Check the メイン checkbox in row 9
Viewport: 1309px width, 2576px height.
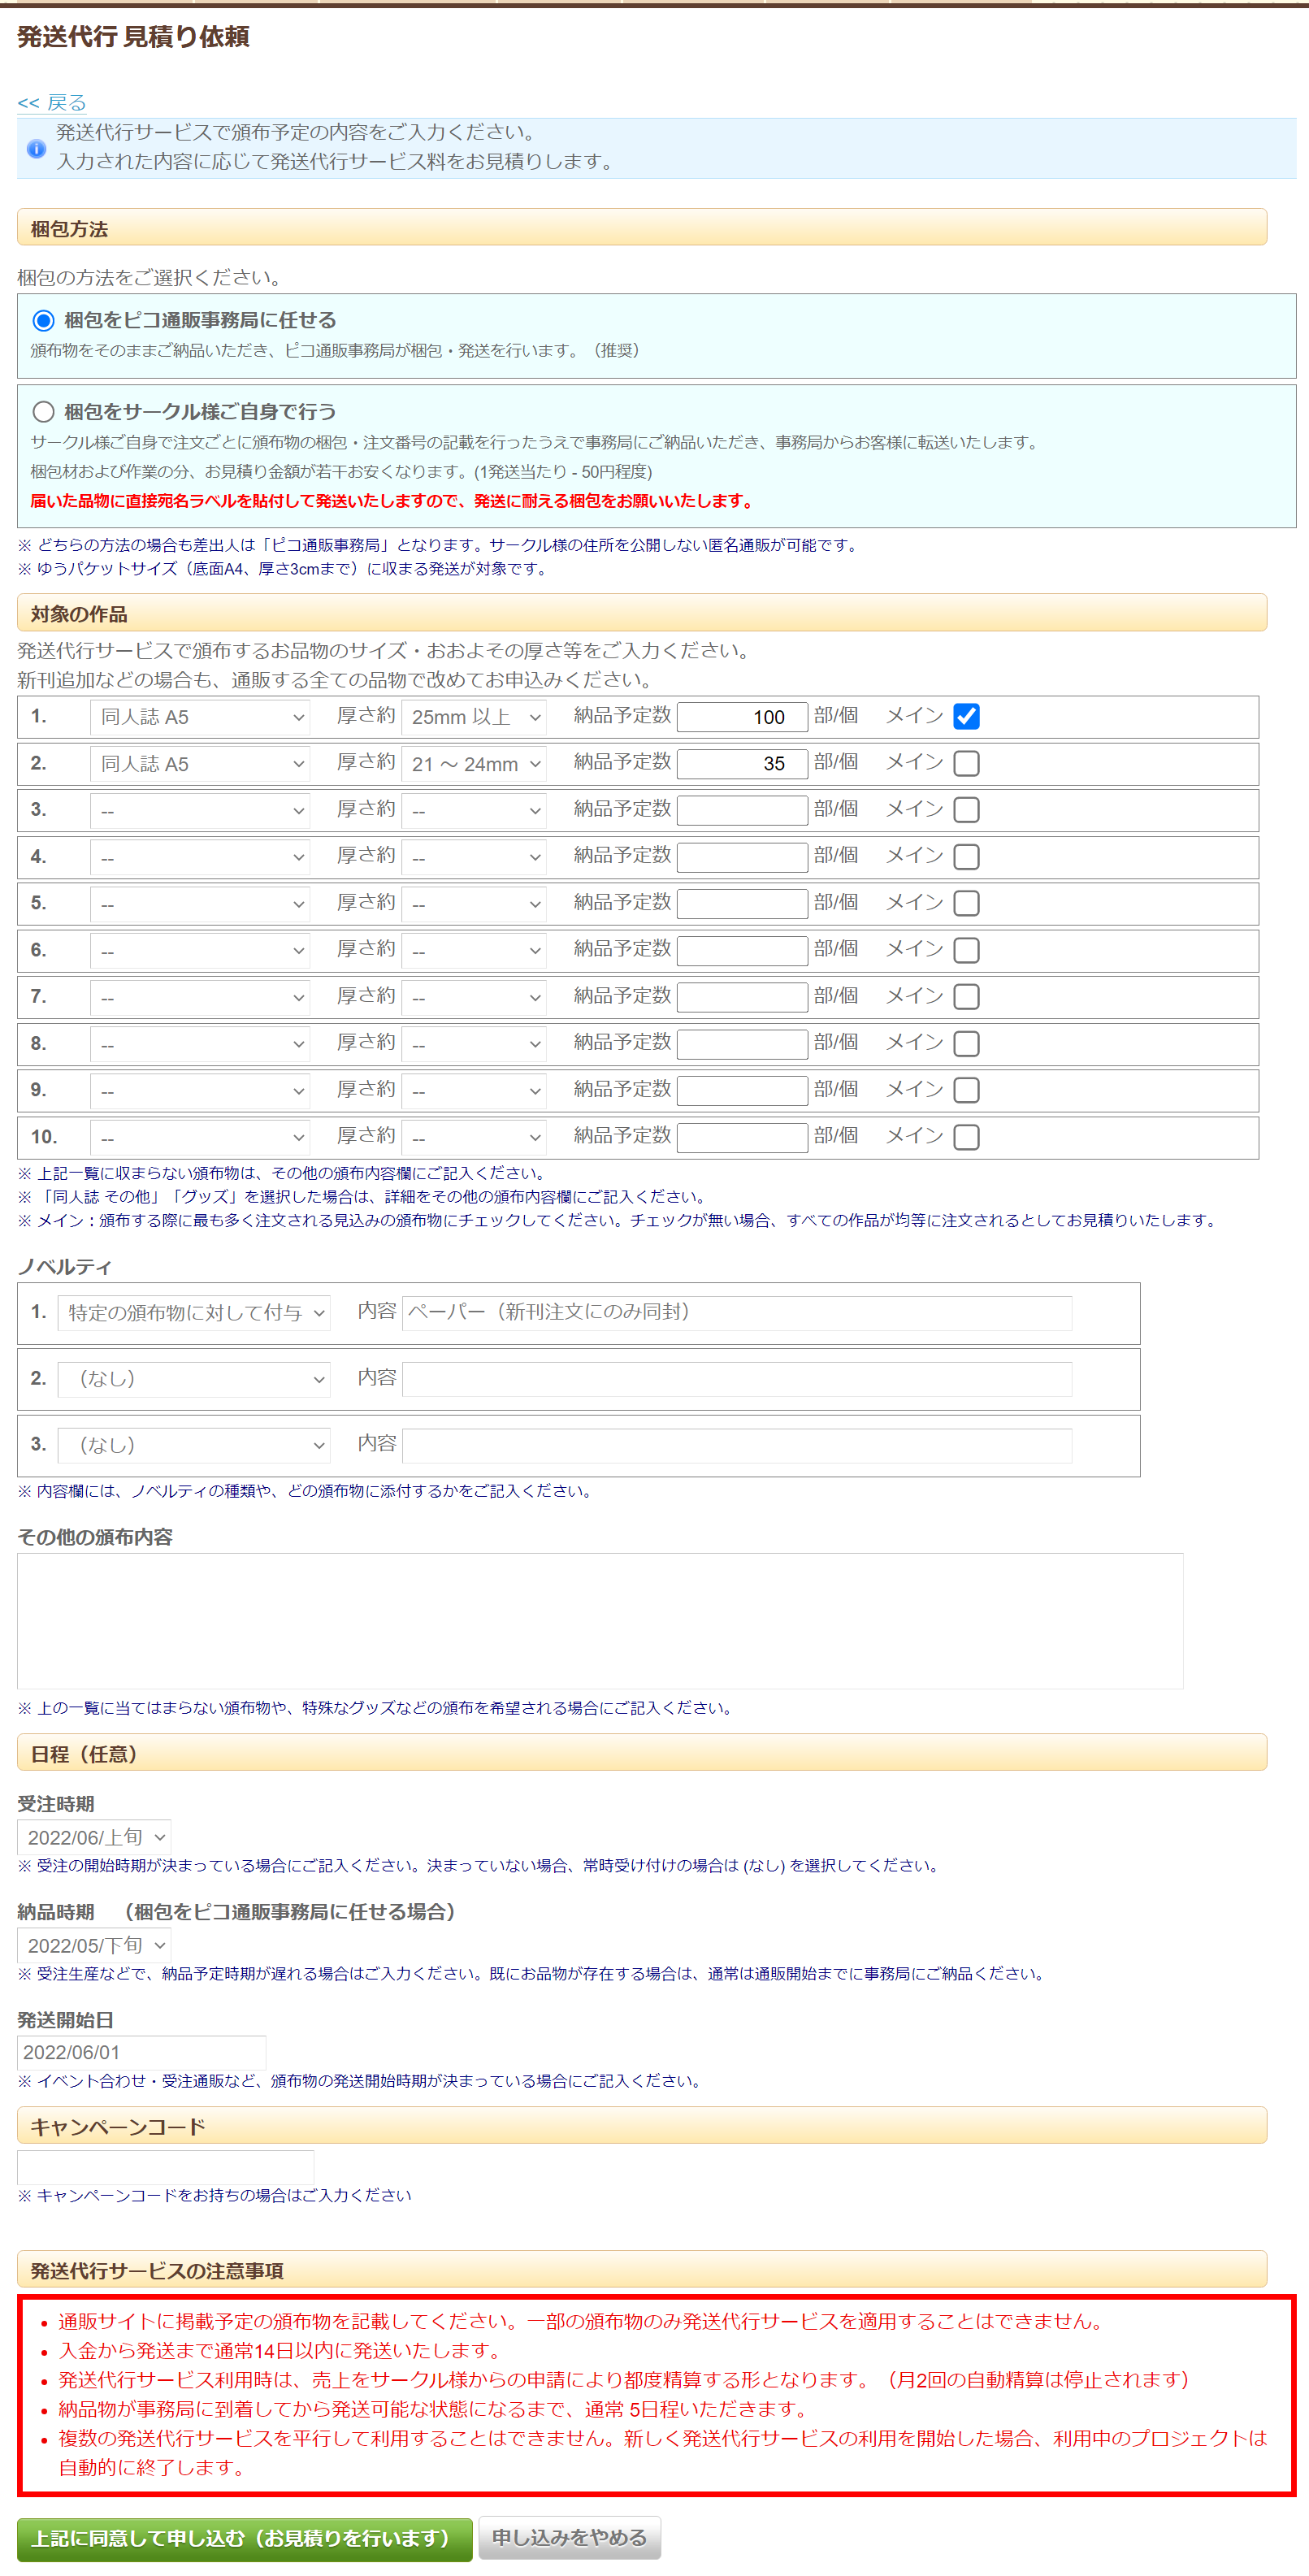966,1090
